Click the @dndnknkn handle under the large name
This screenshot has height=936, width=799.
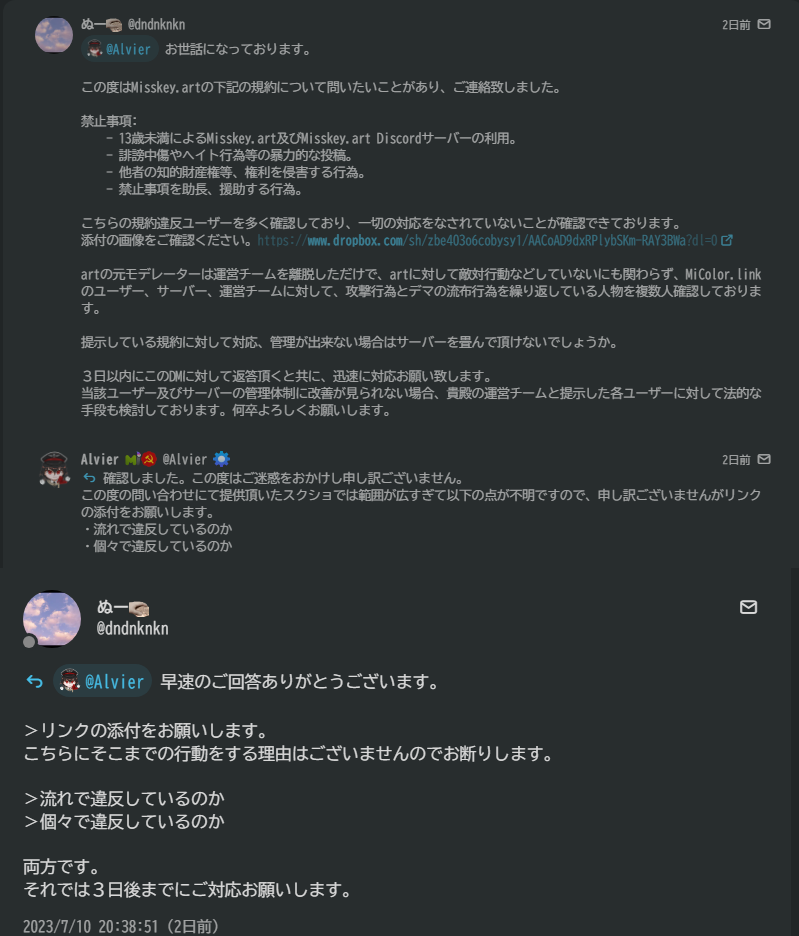[x=133, y=628]
